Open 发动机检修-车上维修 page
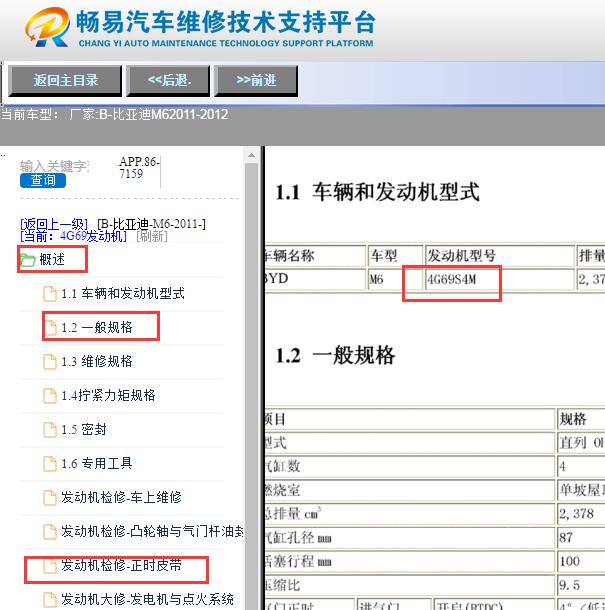This screenshot has height=610, width=605. 121,497
